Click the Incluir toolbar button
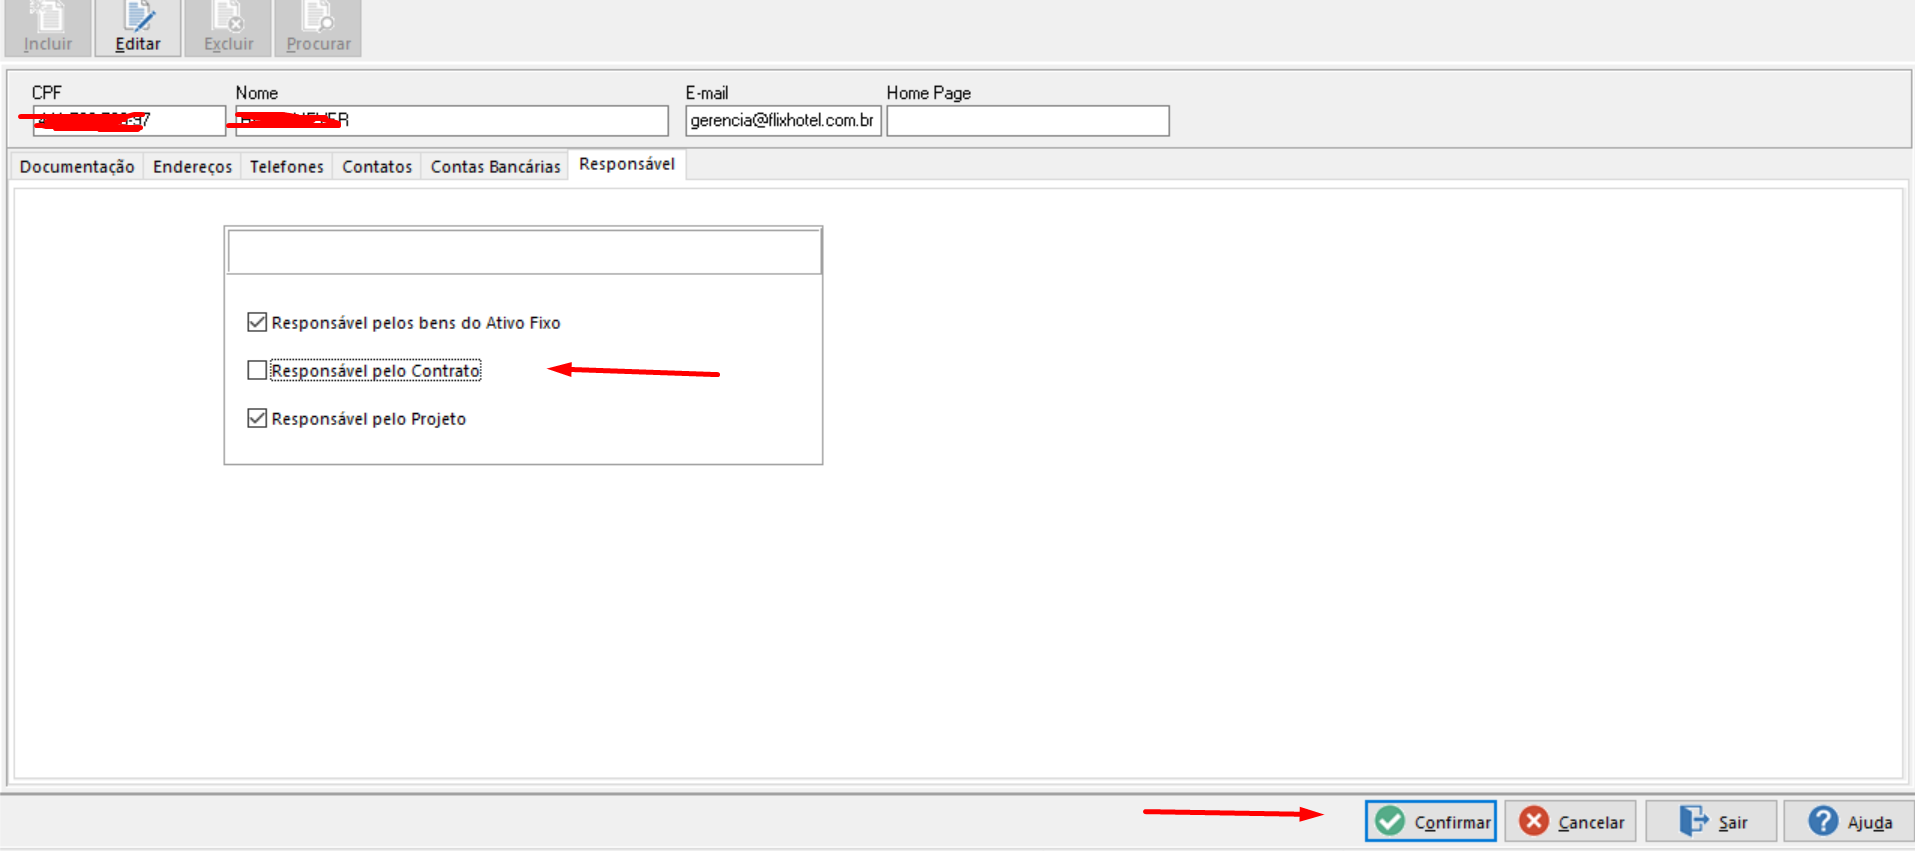The width and height of the screenshot is (1915, 851). click(x=48, y=28)
